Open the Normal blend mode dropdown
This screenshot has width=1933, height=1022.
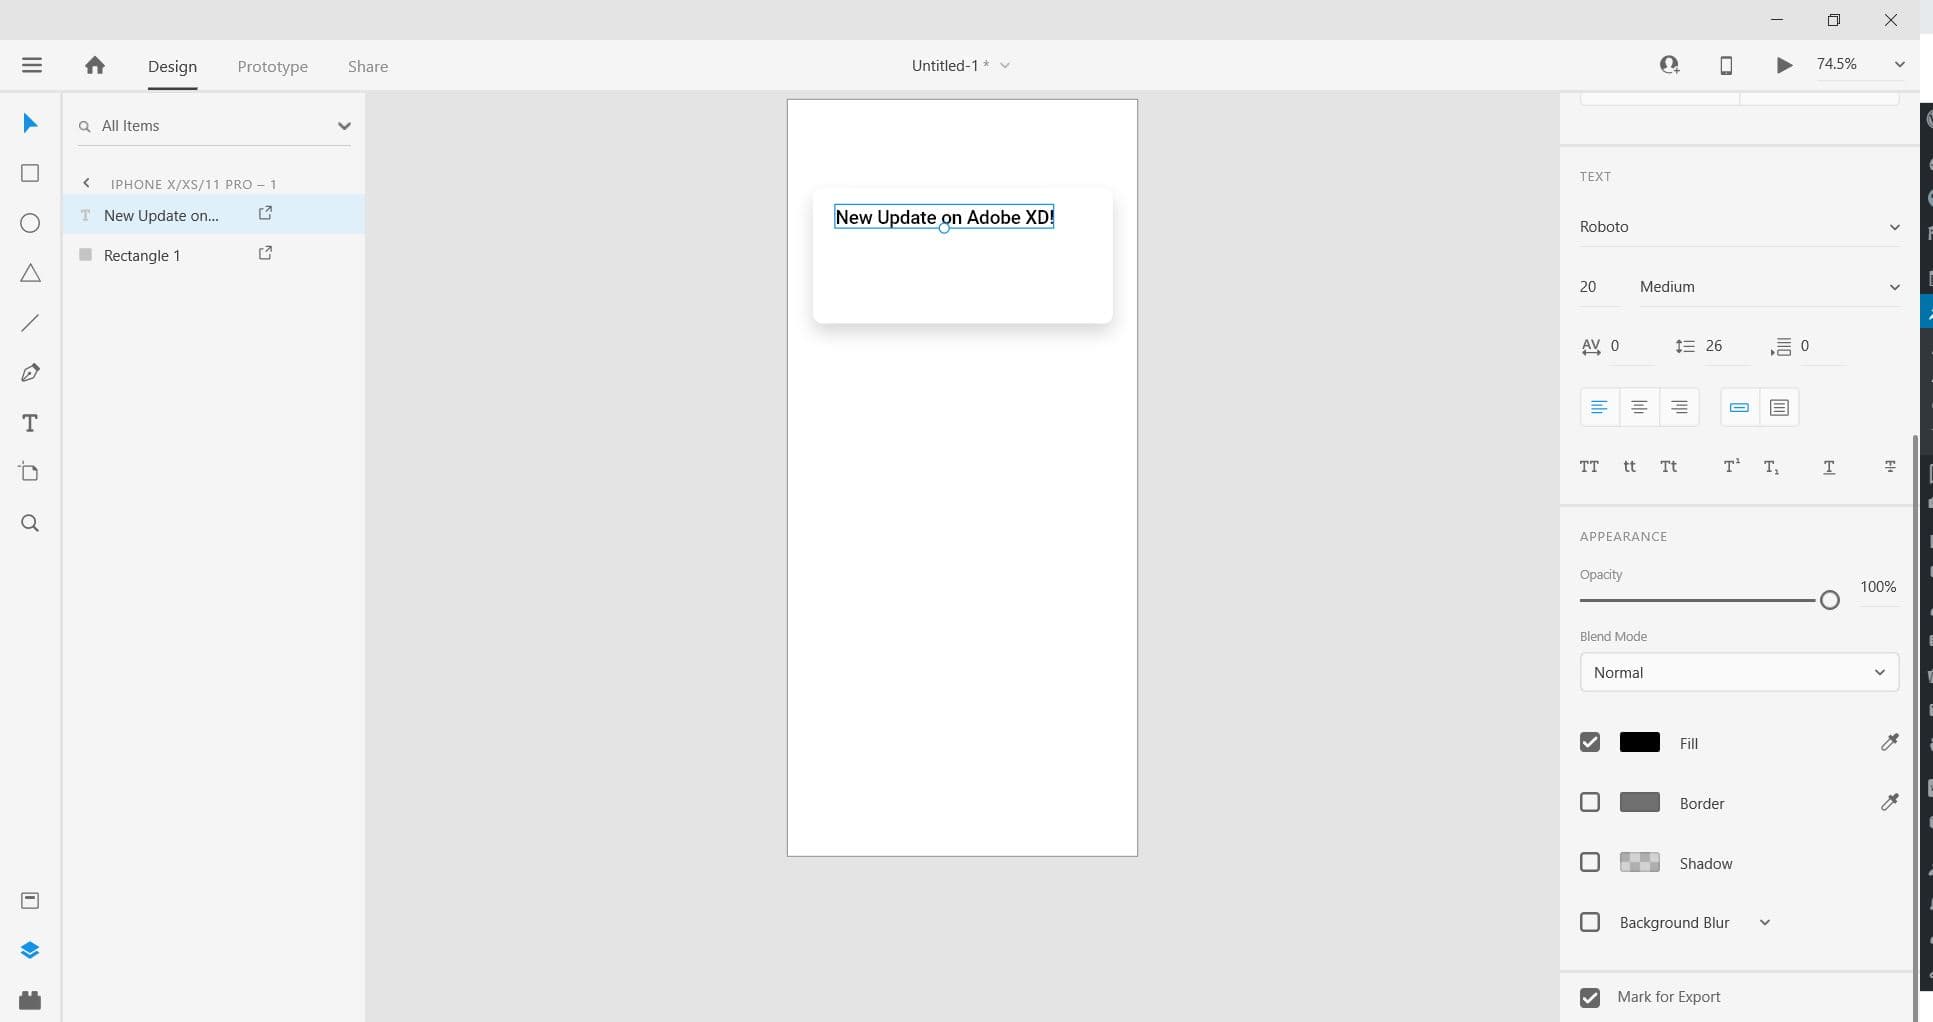[1739, 672]
